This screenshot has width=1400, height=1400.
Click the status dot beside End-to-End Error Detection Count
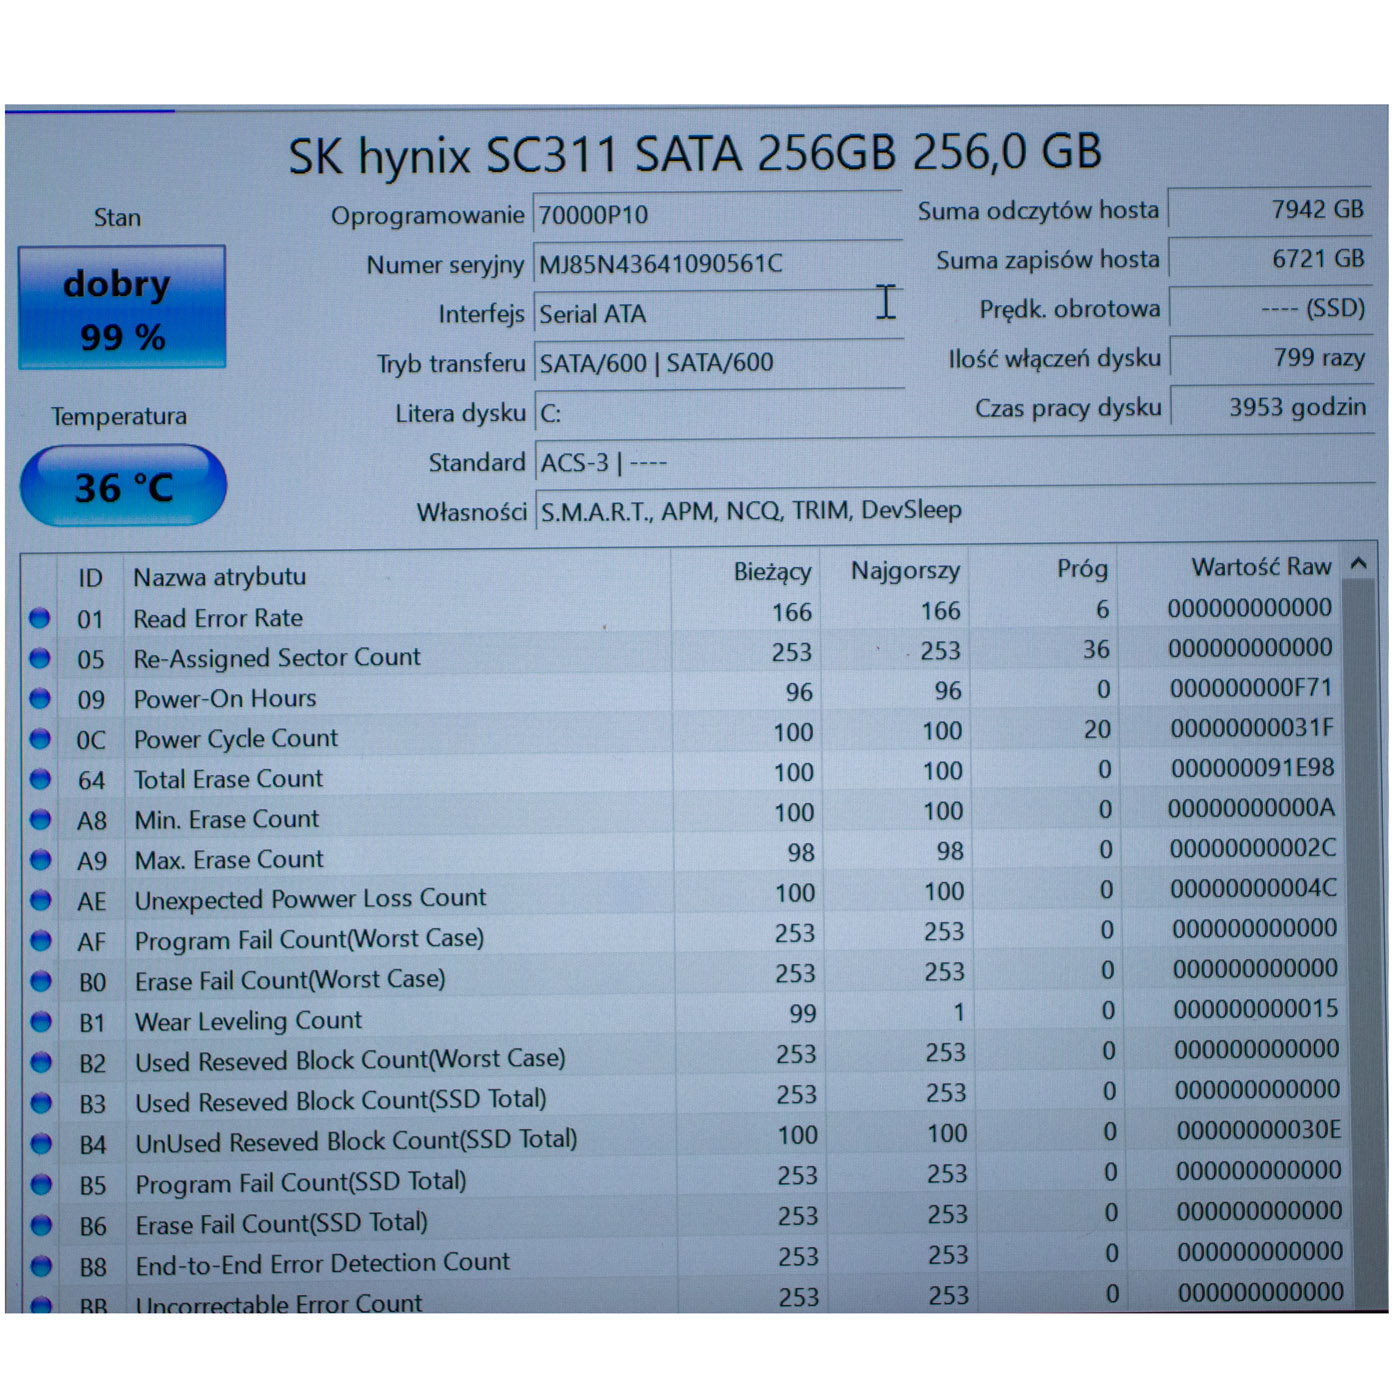(40, 1266)
